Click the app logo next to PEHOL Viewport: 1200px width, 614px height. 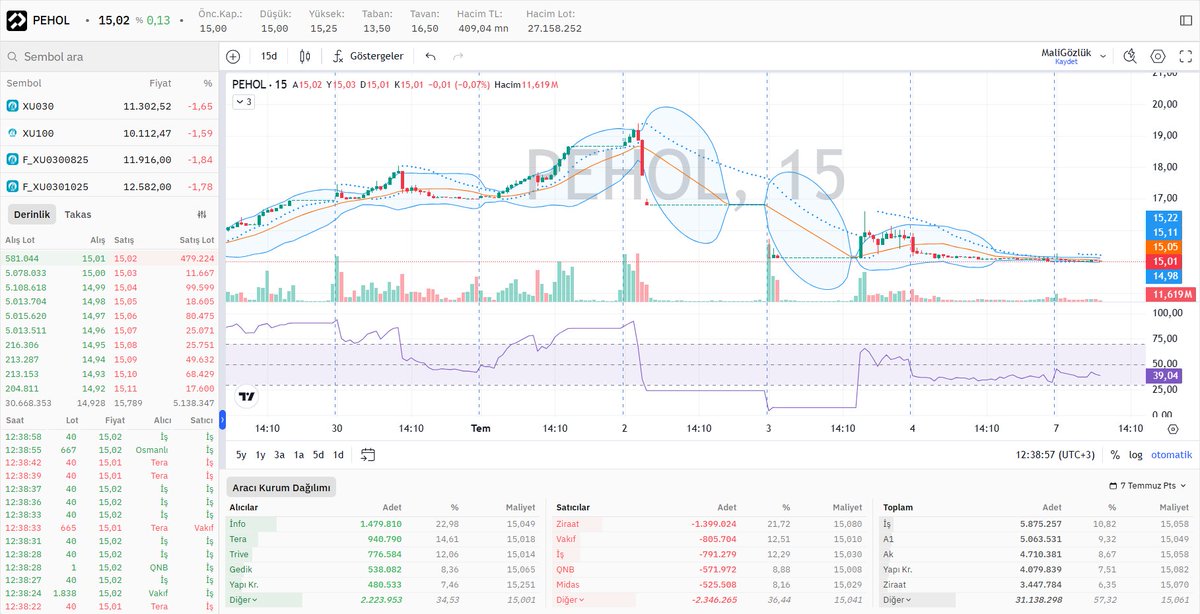pos(17,20)
